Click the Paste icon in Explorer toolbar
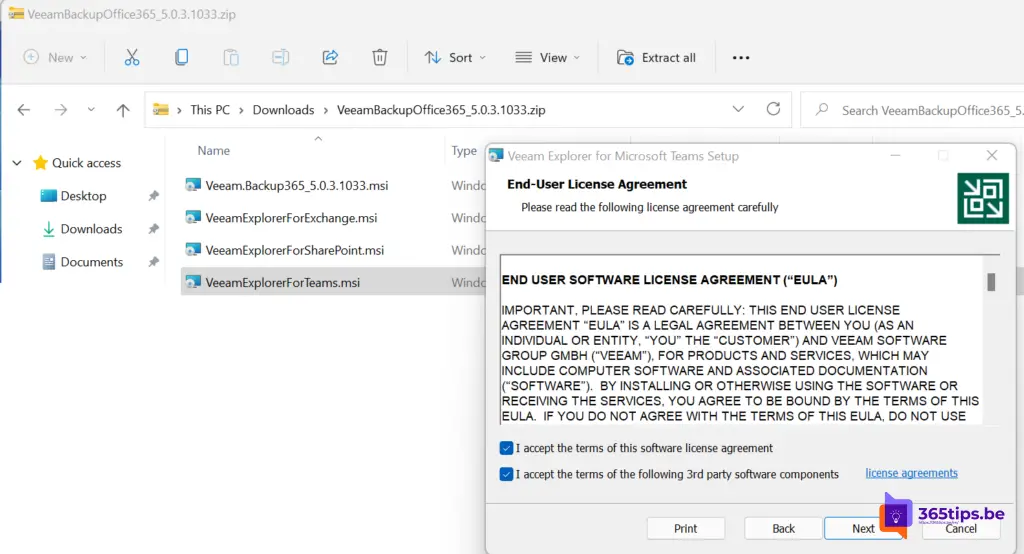Screen dimensions: 1024x554 (x=231, y=57)
